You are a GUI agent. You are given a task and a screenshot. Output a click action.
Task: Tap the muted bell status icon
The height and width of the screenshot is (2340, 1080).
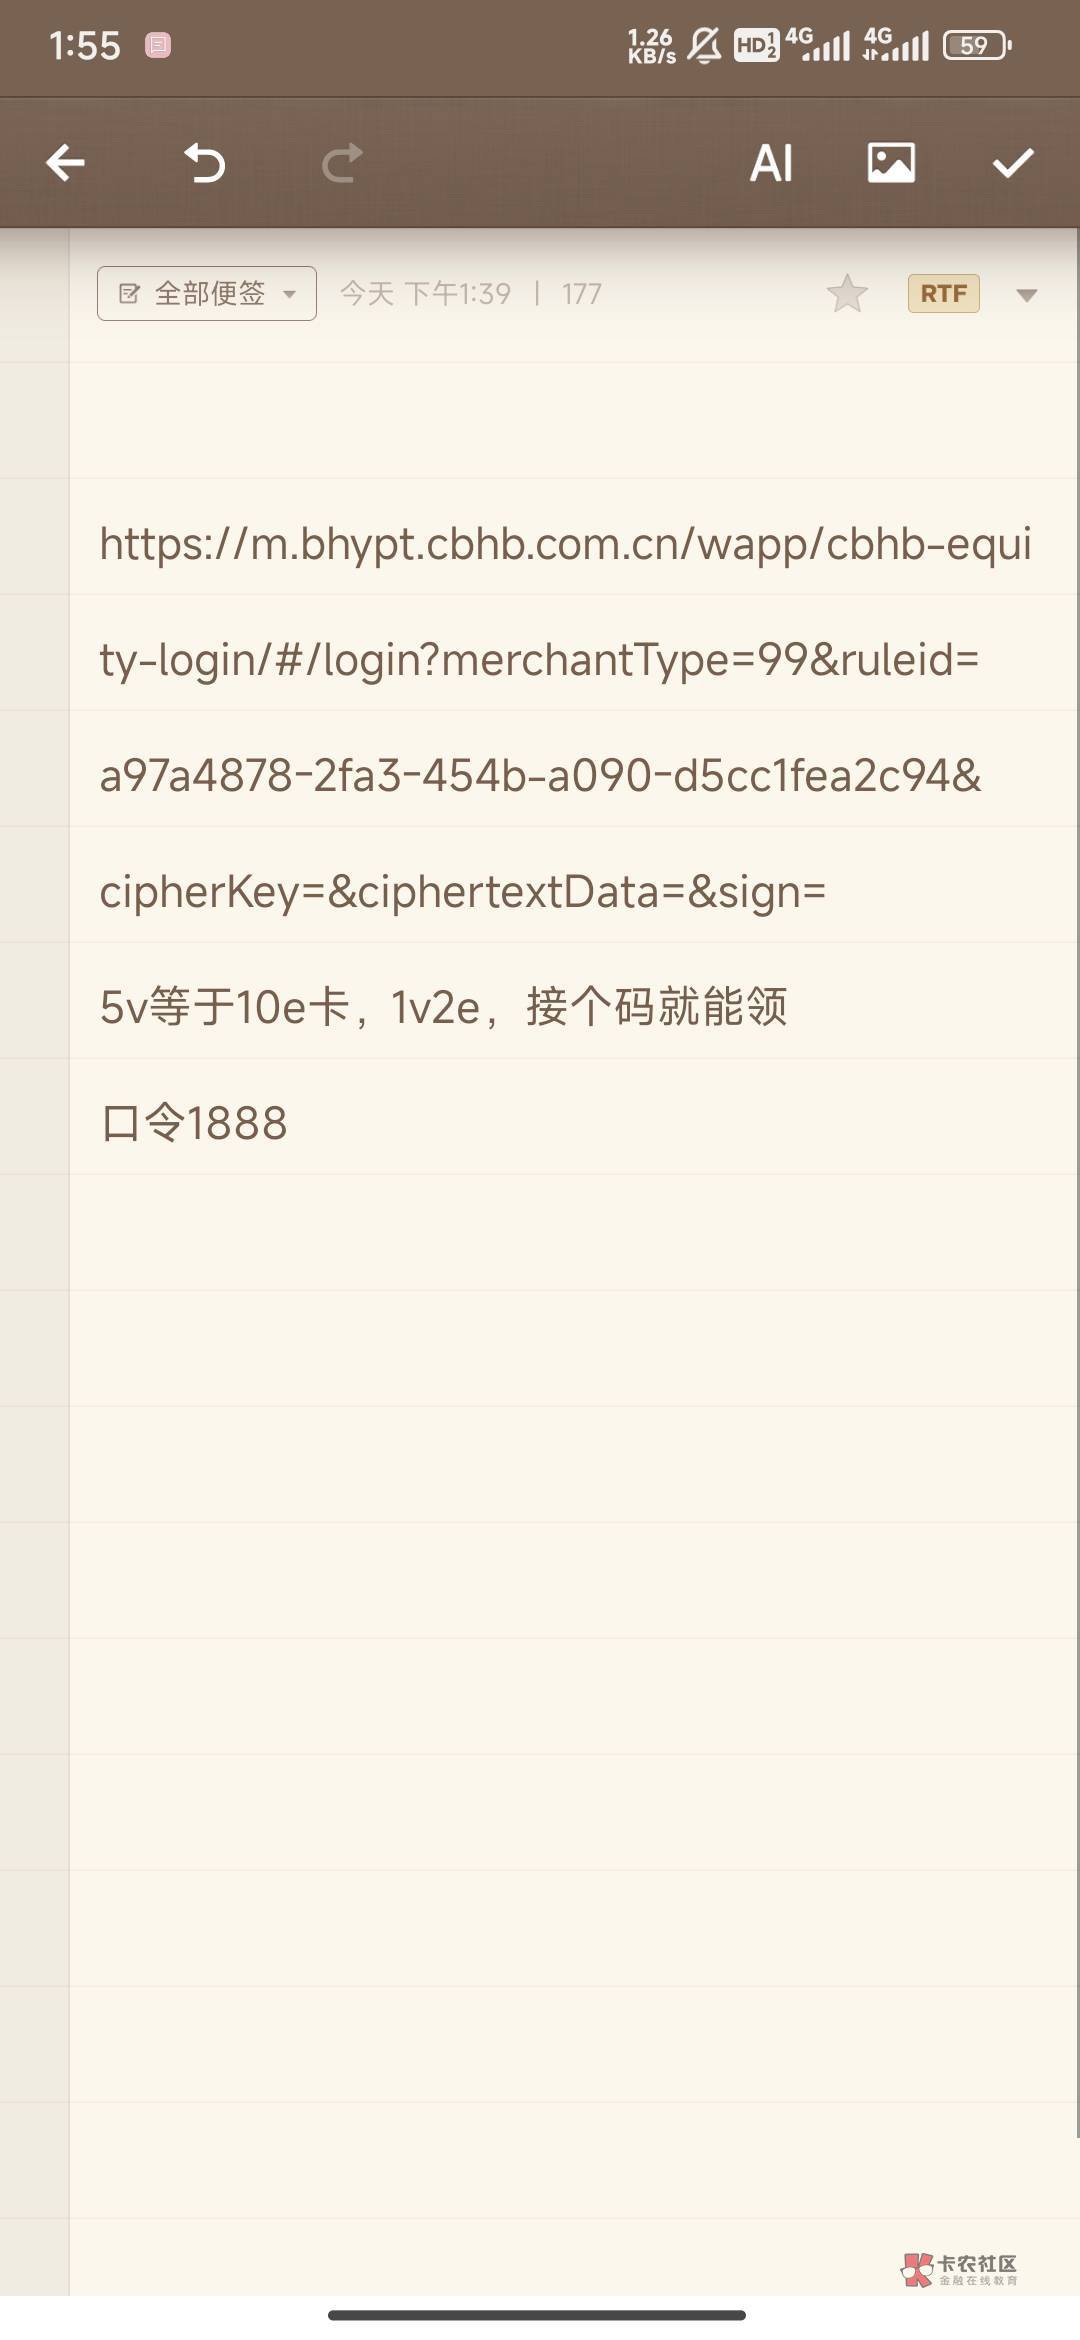(x=704, y=46)
